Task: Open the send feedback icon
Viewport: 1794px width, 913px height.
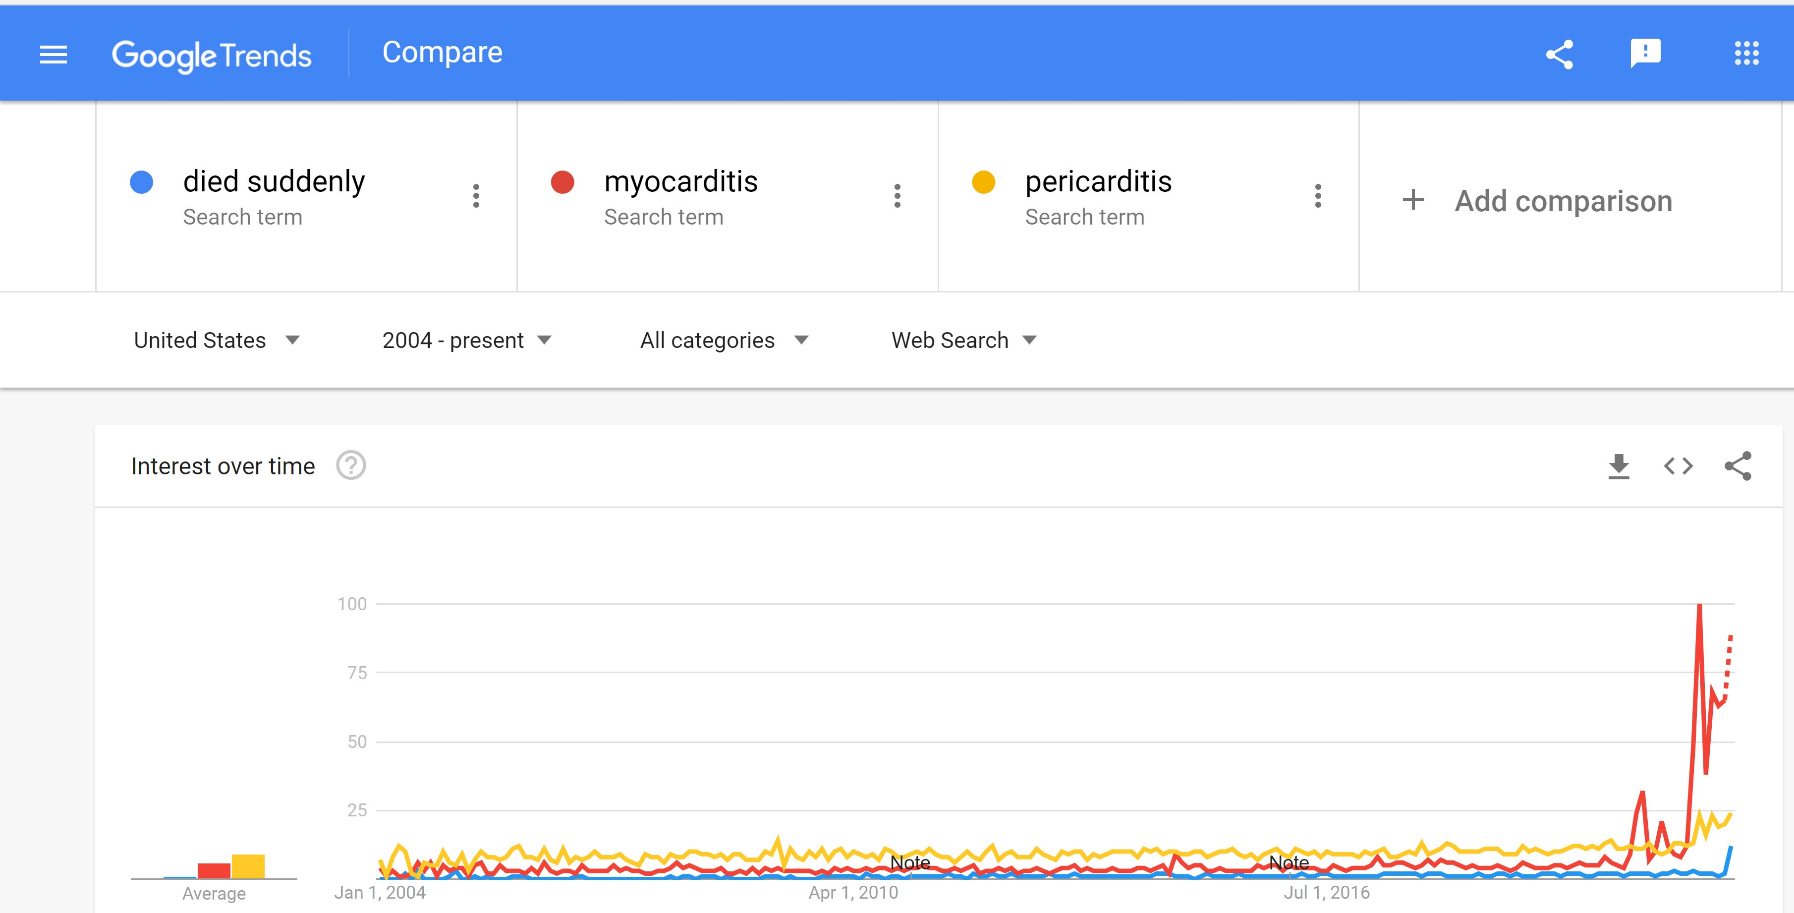Action: tap(1645, 54)
